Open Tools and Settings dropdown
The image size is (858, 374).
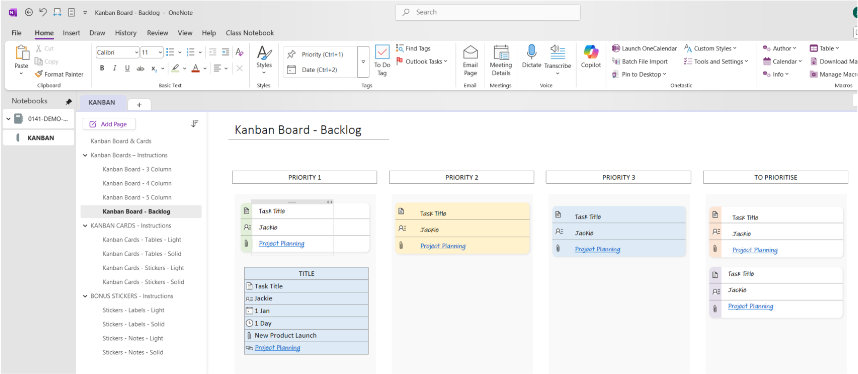pos(716,61)
